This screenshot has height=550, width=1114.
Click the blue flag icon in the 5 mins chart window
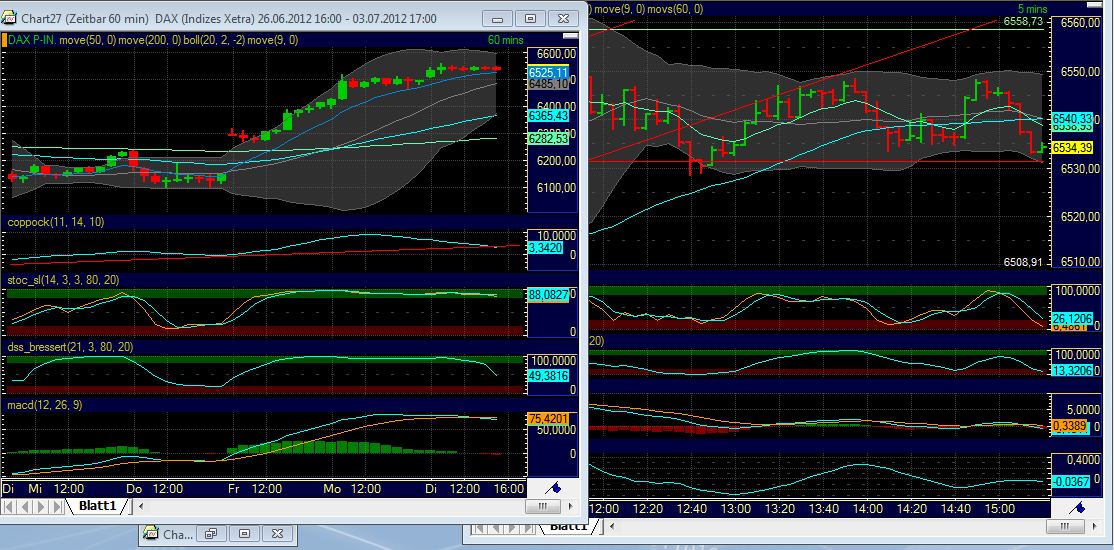coord(1078,507)
